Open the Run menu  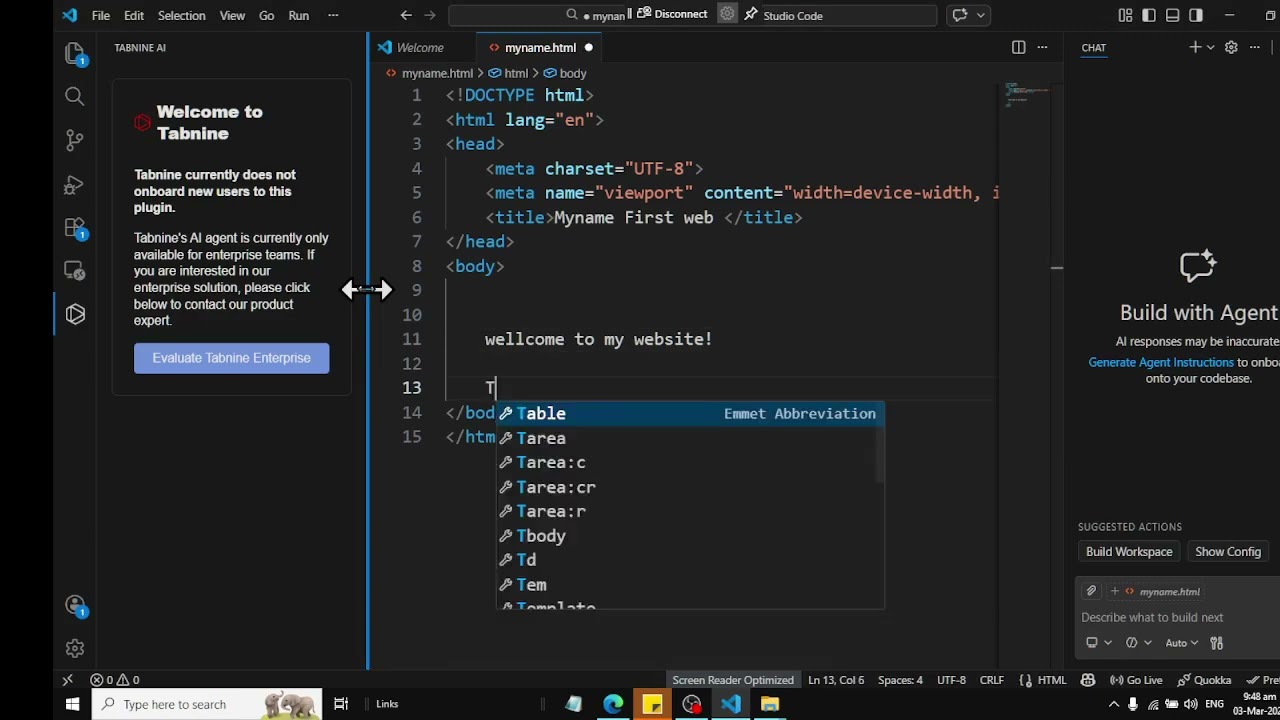[x=298, y=15]
